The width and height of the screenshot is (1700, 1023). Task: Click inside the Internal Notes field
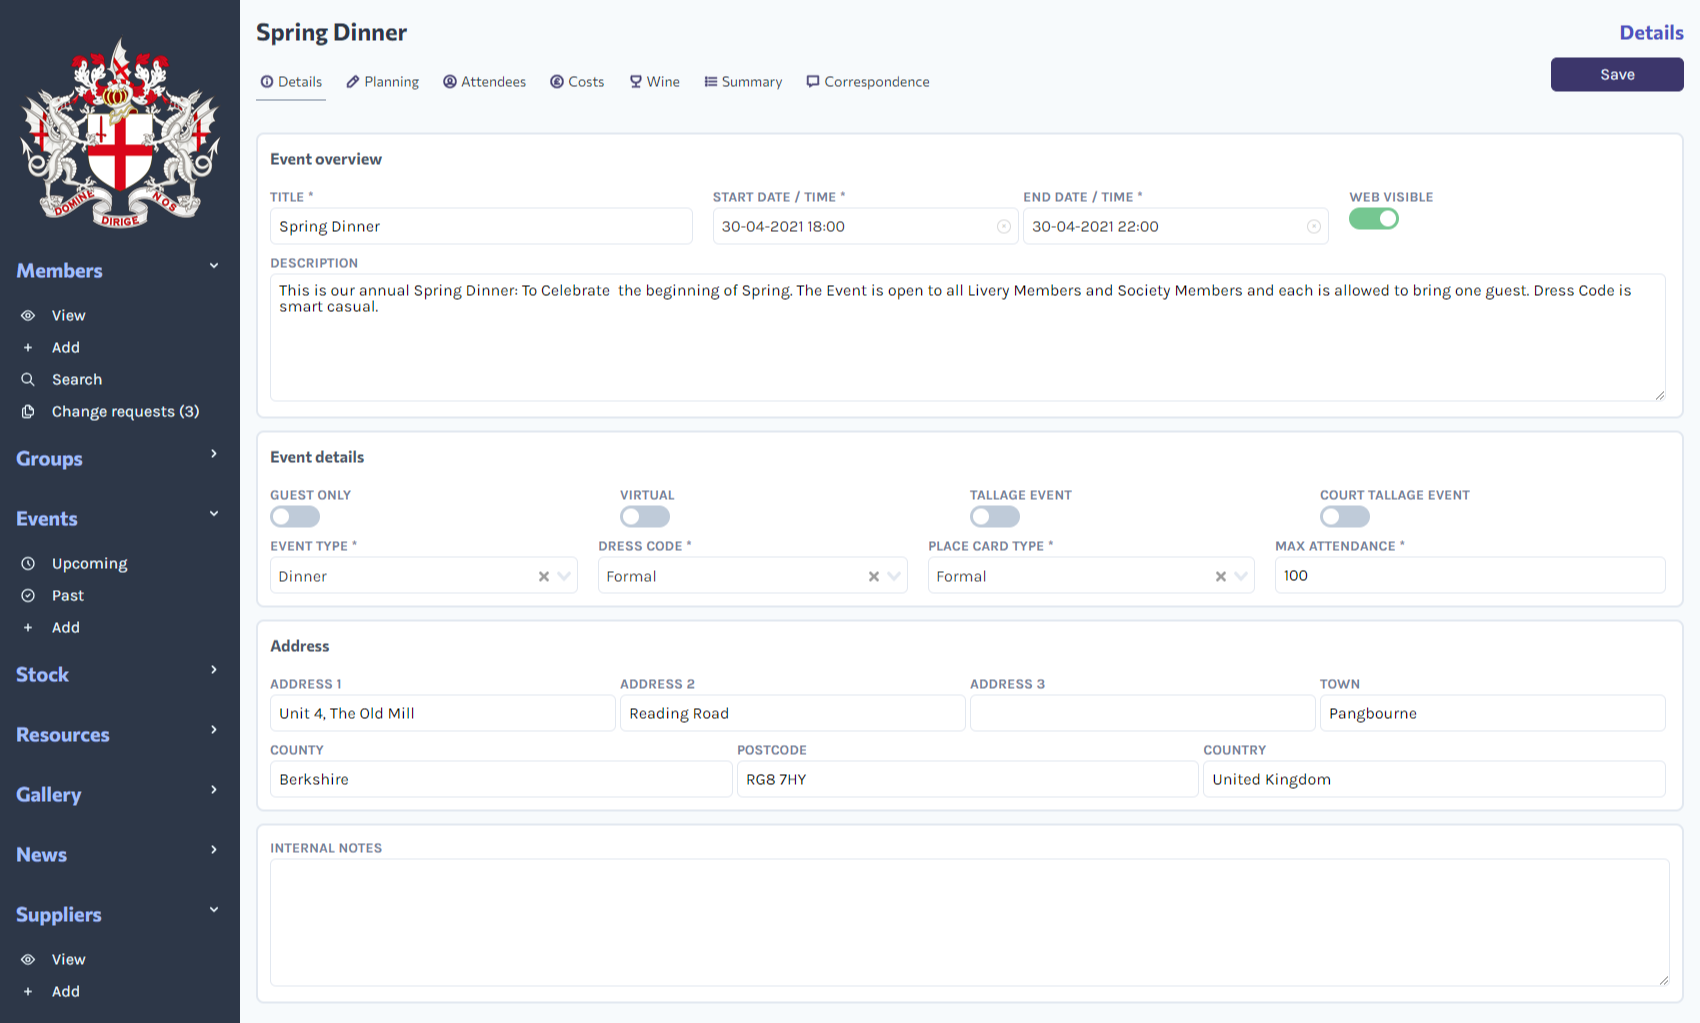coord(968,920)
